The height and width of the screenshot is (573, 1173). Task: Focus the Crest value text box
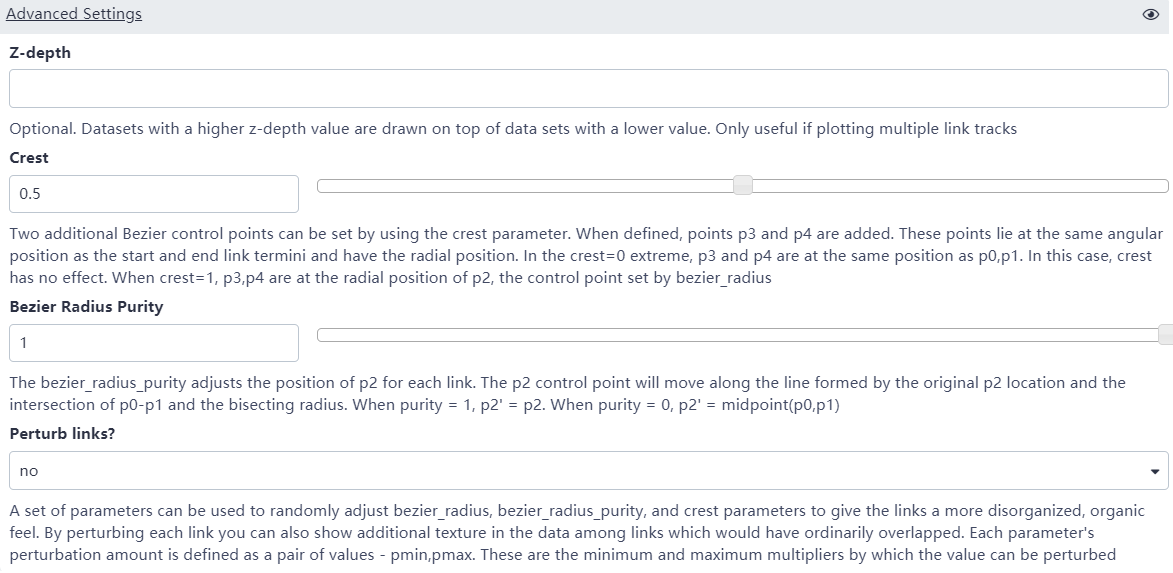(x=154, y=194)
